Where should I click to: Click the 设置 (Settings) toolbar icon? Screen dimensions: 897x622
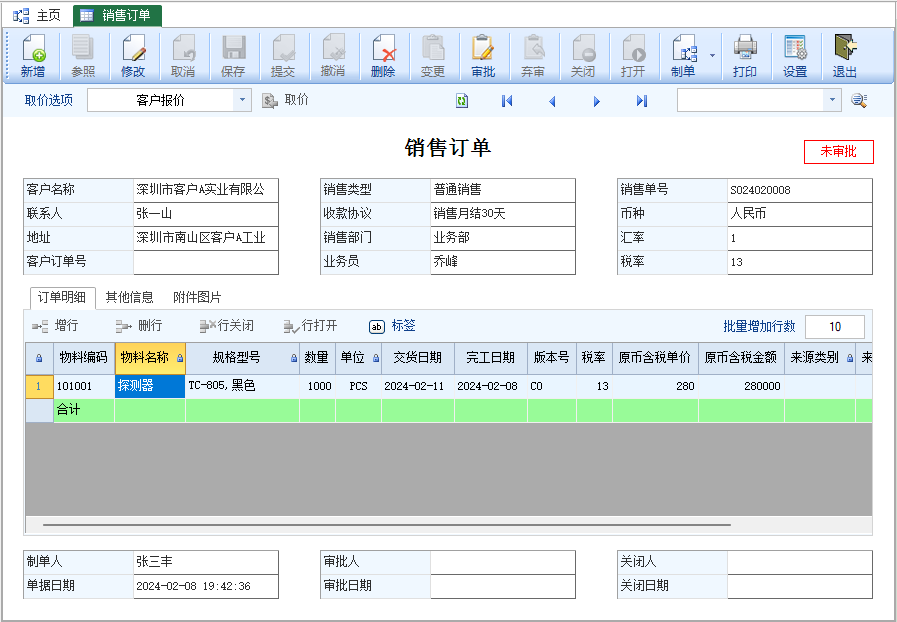click(795, 56)
